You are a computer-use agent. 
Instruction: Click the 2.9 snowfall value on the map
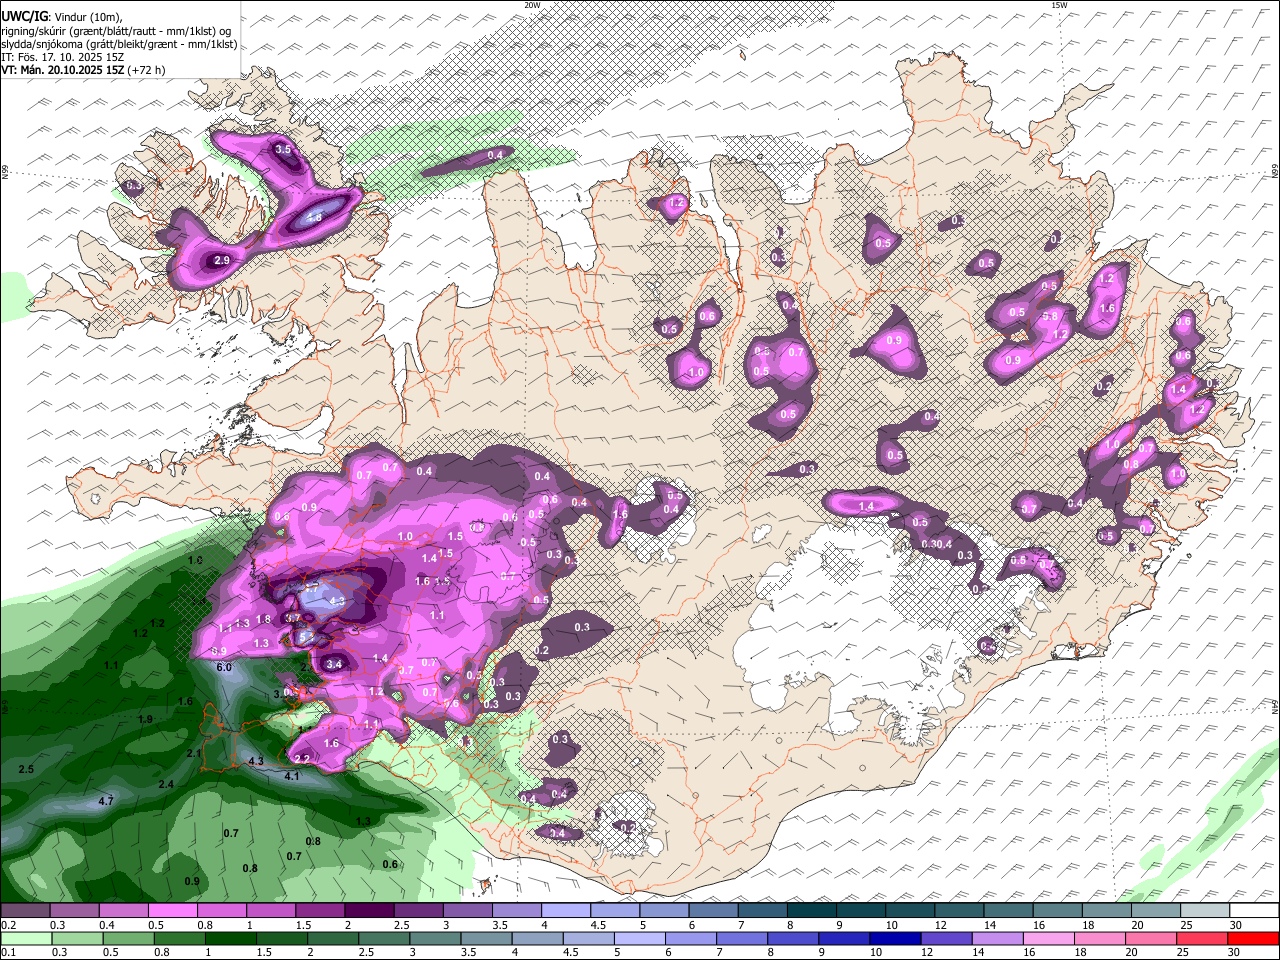pos(223,260)
